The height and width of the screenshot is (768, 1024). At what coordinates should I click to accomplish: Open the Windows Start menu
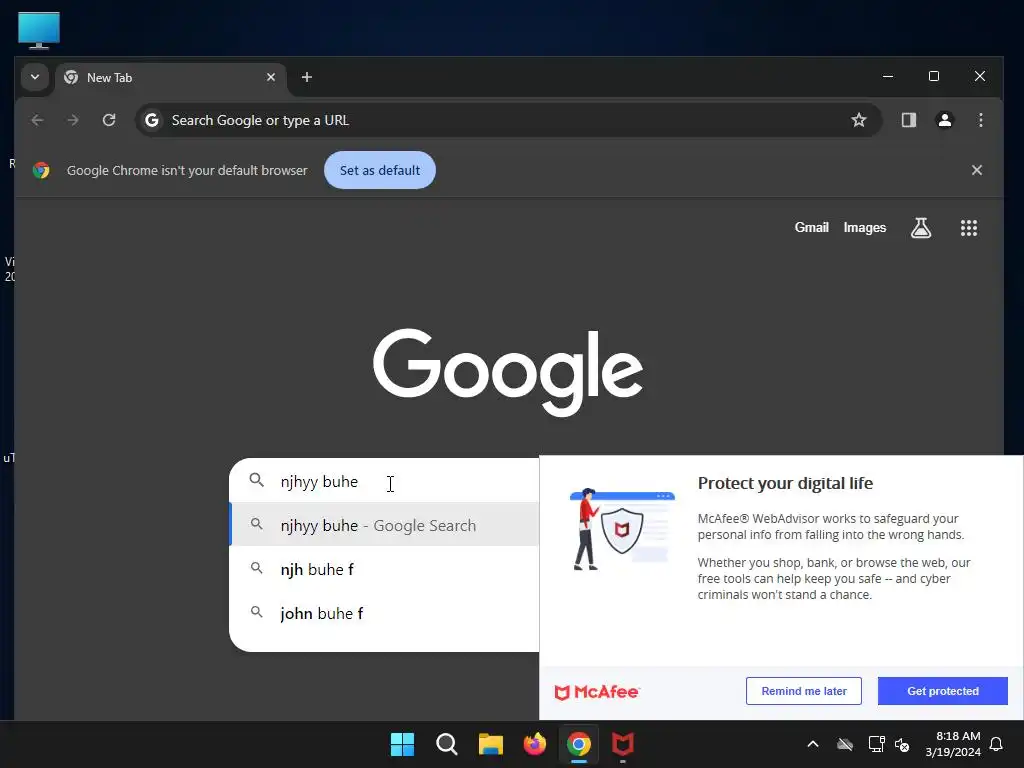[402, 744]
